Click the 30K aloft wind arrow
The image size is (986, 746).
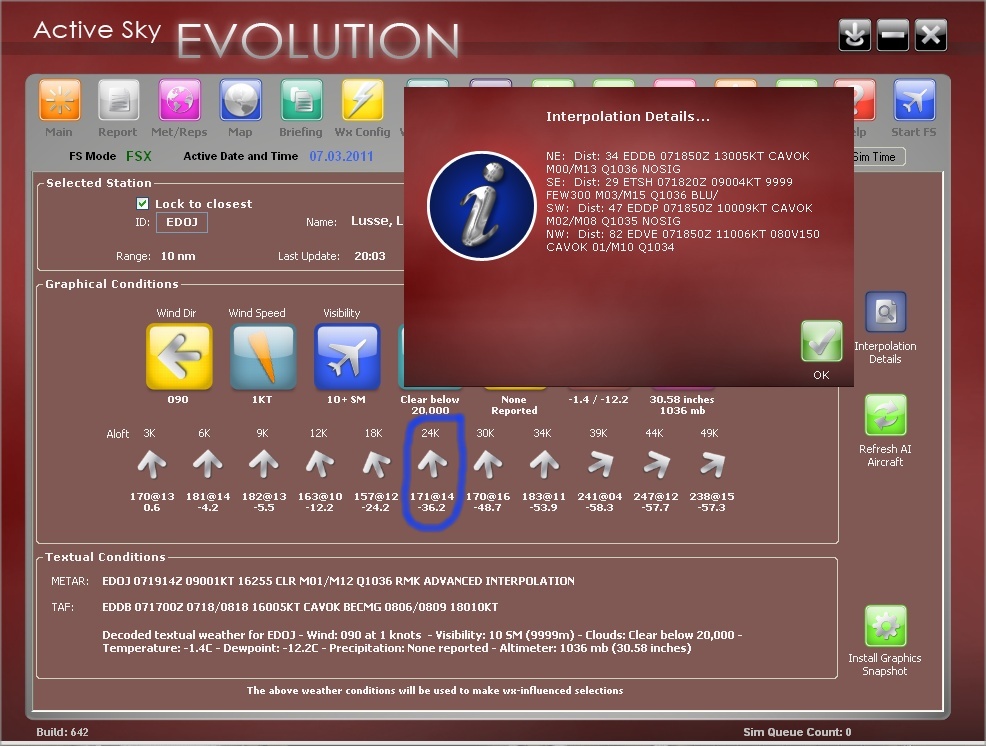[x=488, y=465]
